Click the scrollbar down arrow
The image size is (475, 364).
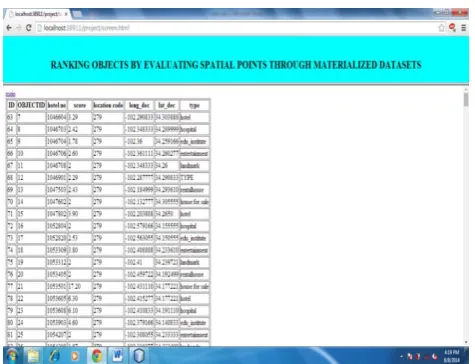(466, 342)
